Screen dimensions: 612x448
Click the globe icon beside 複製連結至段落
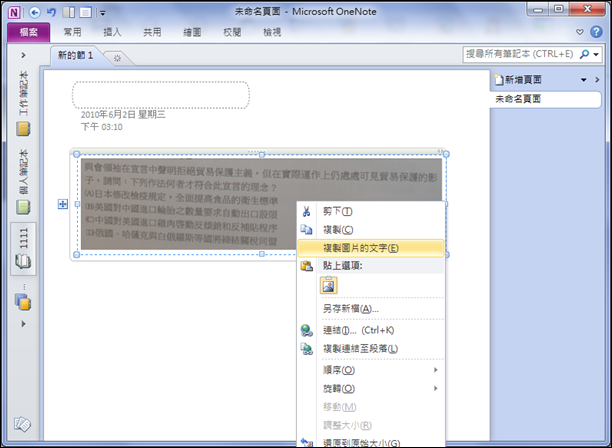tap(306, 348)
